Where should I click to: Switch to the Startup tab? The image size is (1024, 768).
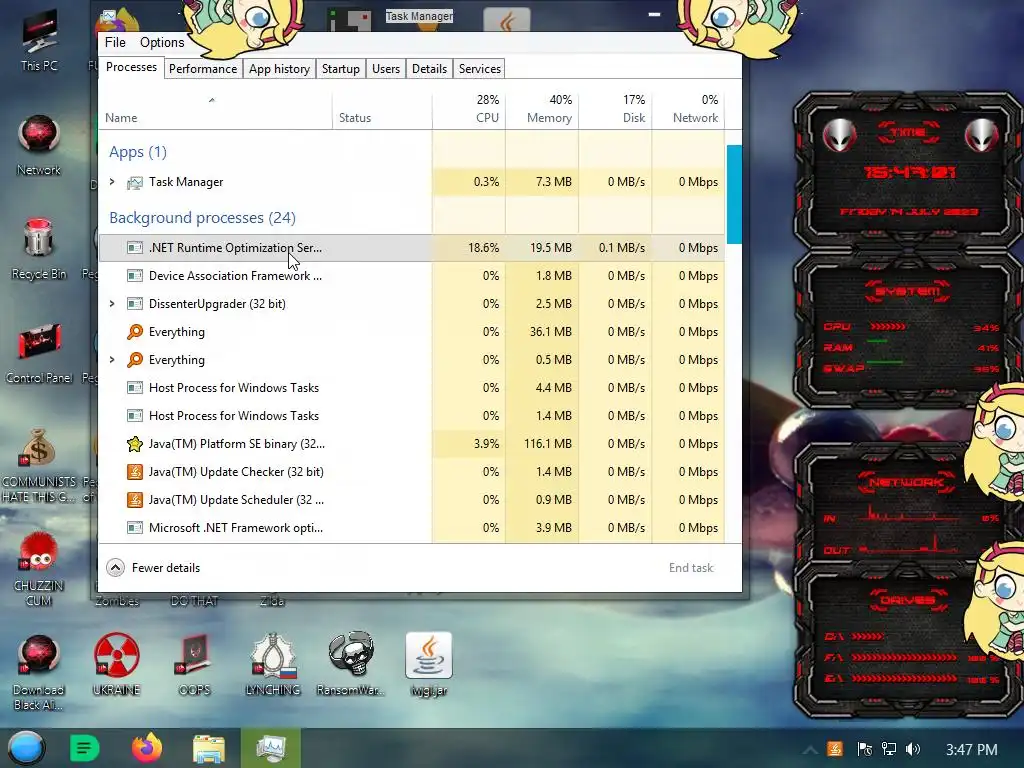click(340, 69)
